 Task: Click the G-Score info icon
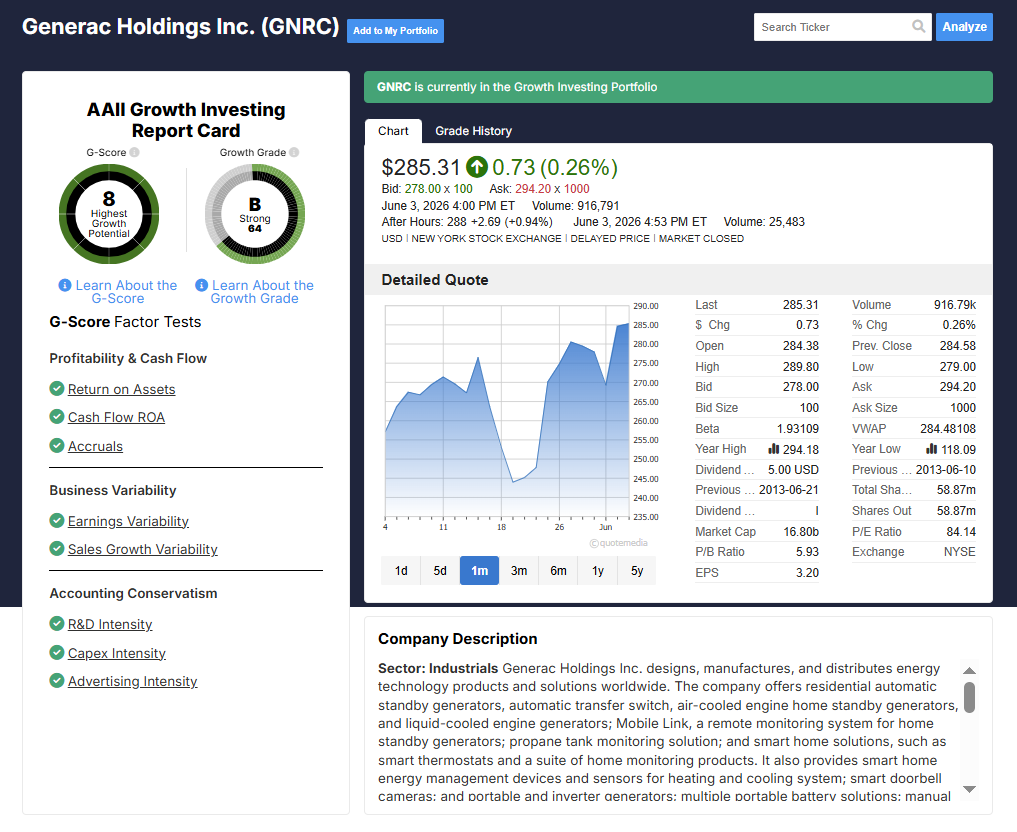click(x=134, y=152)
